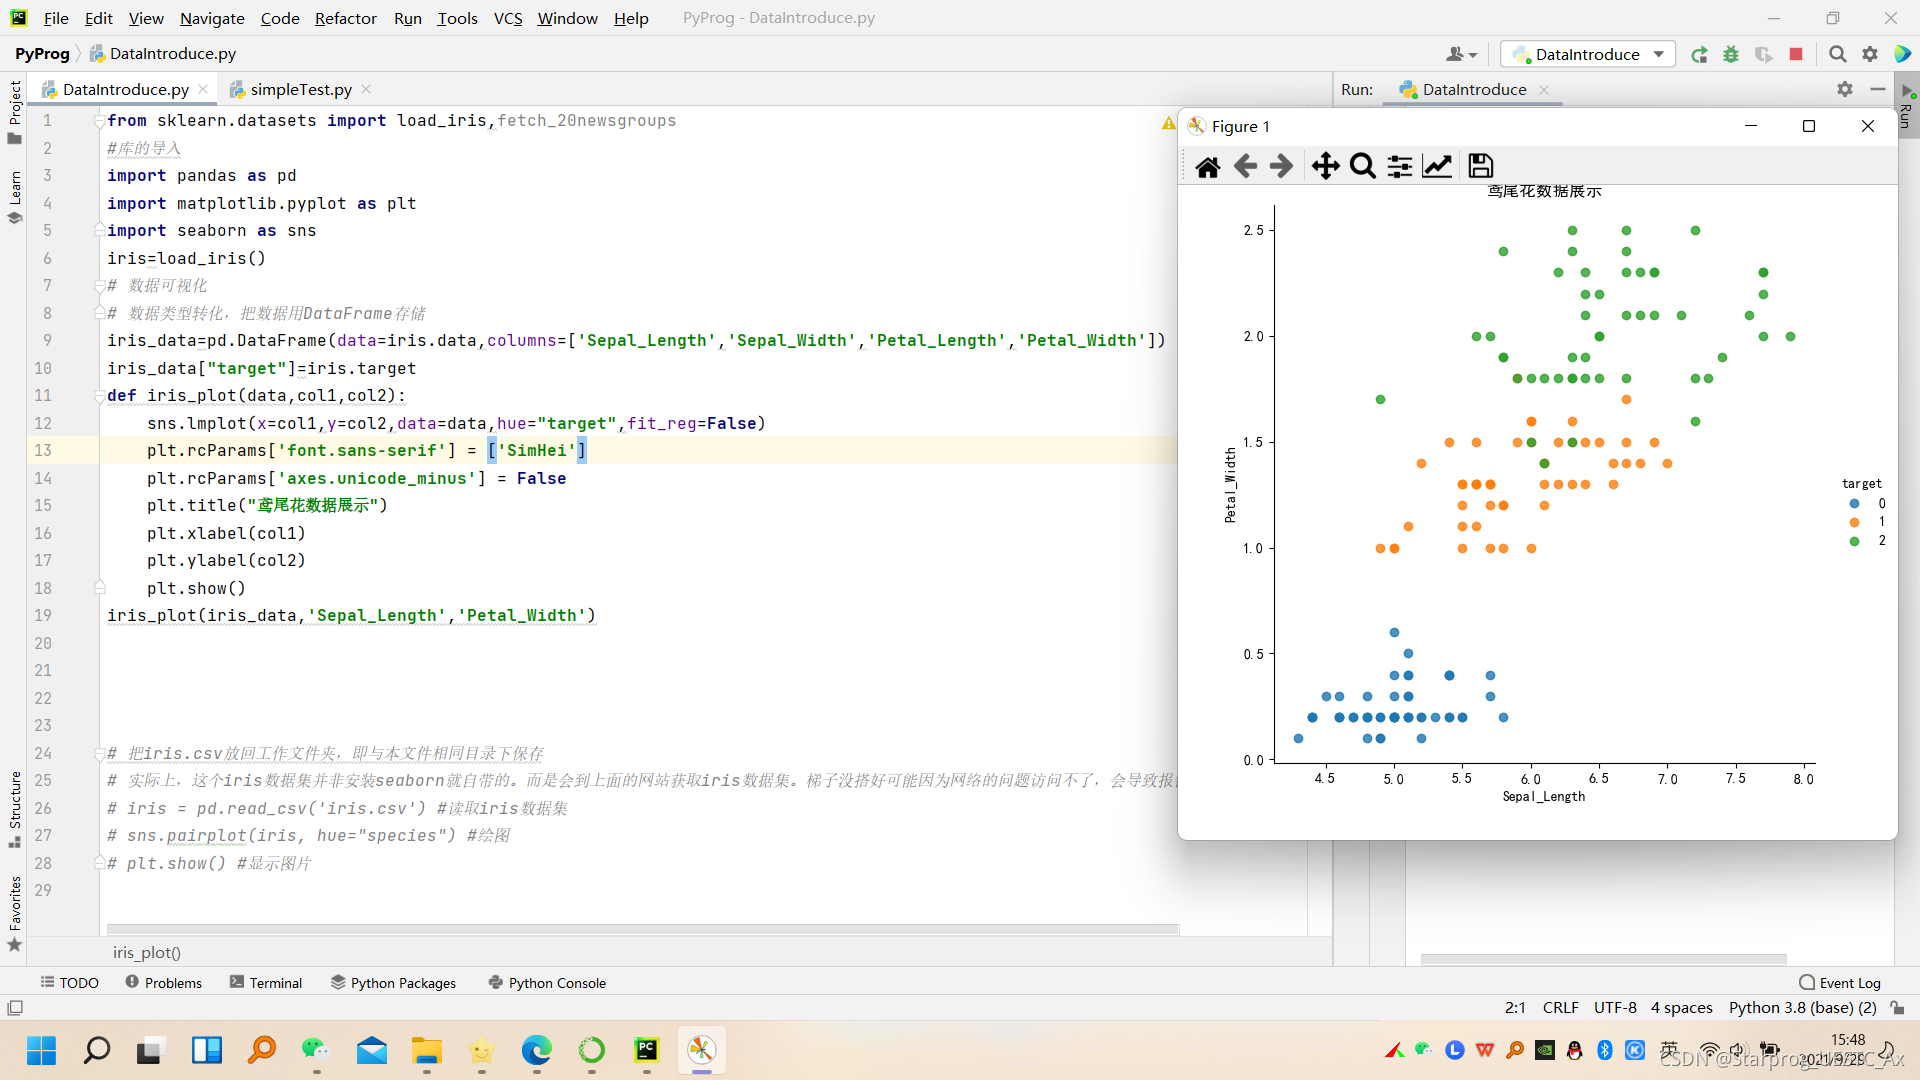Click the matplotlib Home reset view icon
The image size is (1920, 1080).
click(x=1208, y=166)
